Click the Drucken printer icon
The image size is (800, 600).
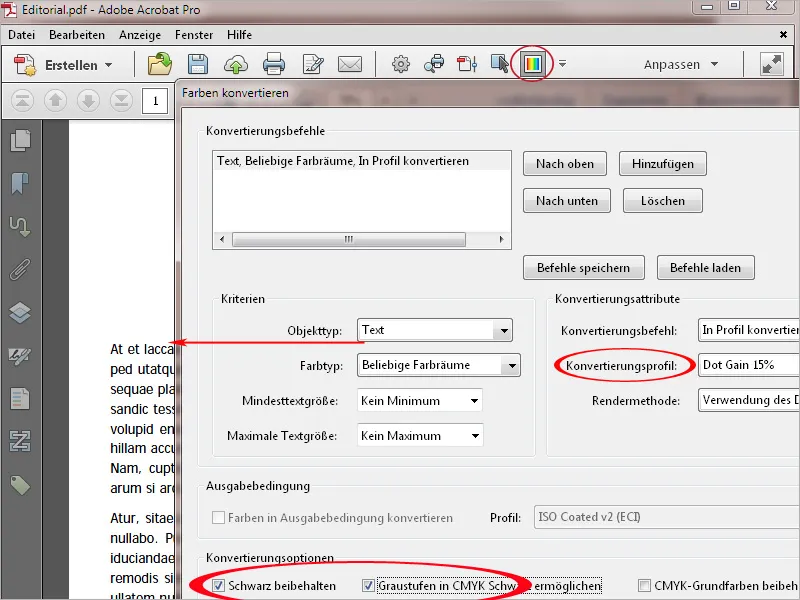pyautogui.click(x=276, y=63)
